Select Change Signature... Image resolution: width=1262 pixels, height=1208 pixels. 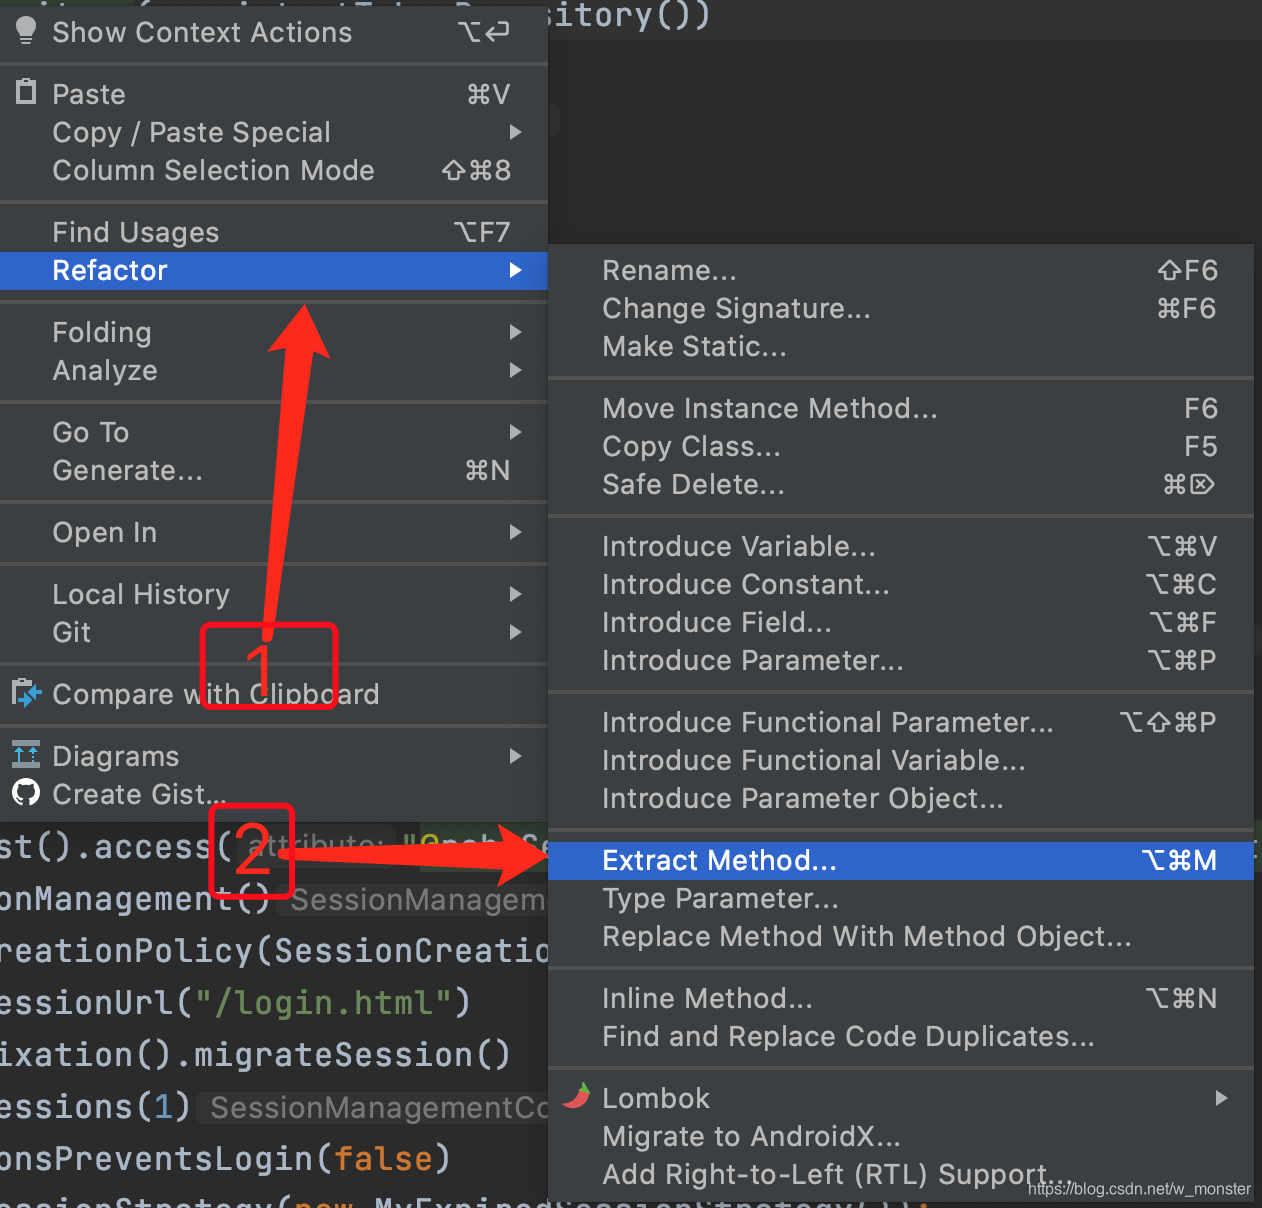click(x=901, y=308)
